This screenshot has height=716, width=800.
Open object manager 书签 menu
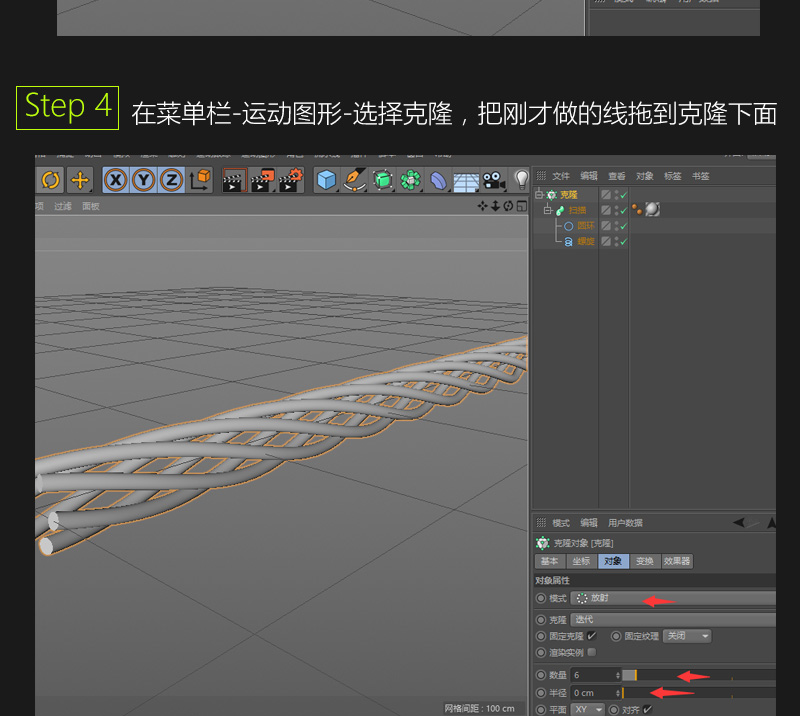click(701, 176)
